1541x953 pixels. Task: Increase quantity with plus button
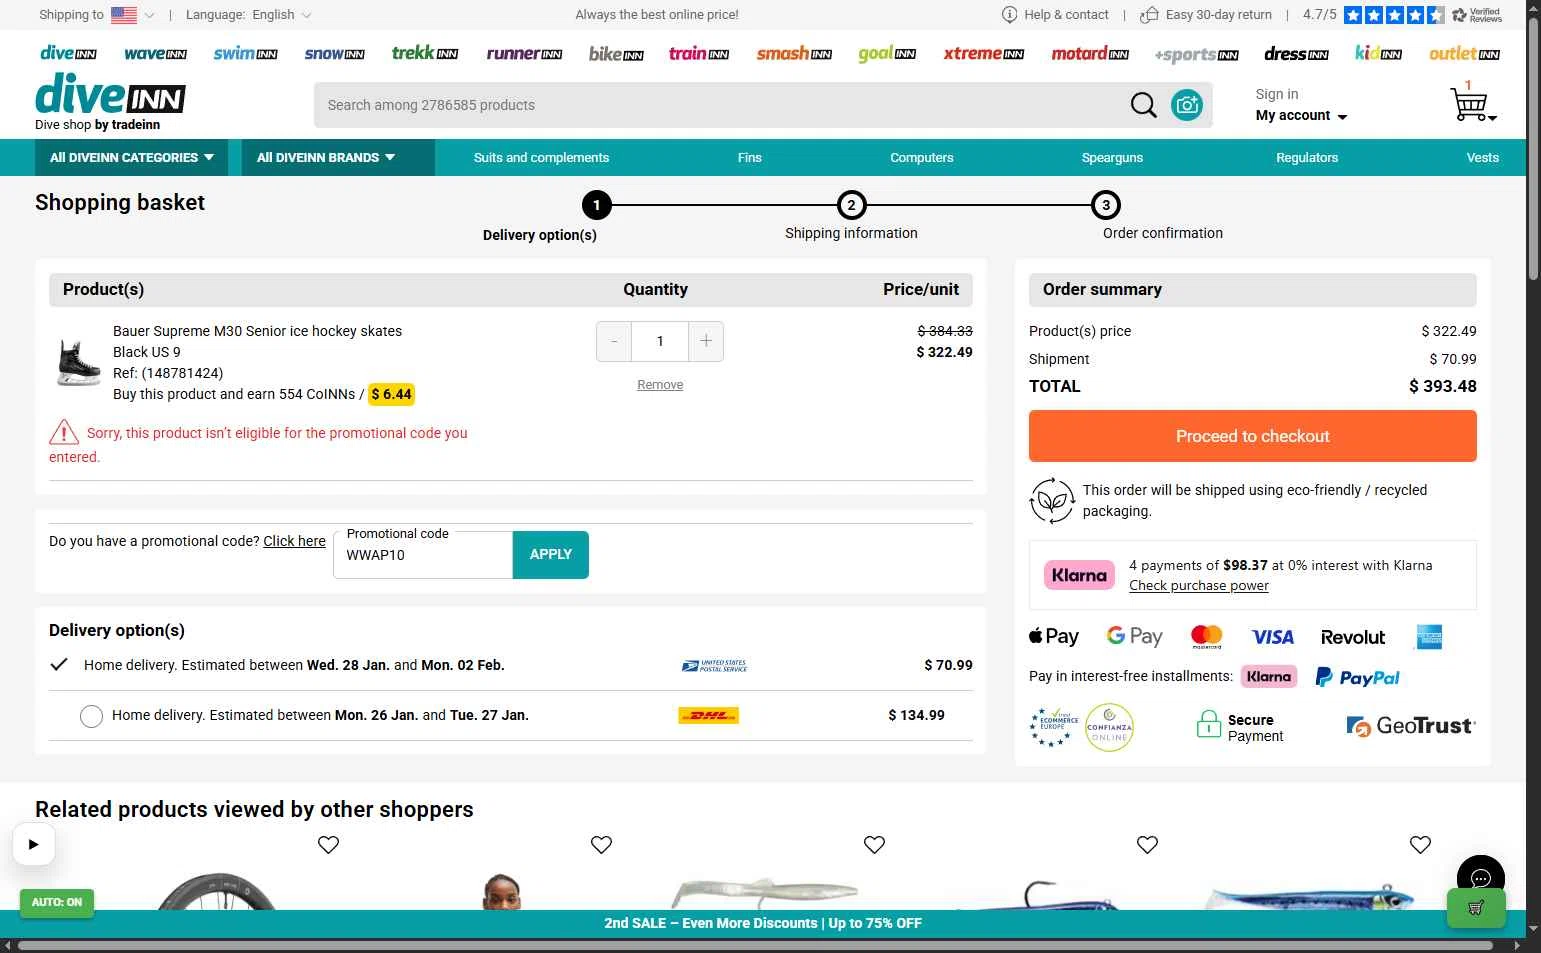click(706, 342)
